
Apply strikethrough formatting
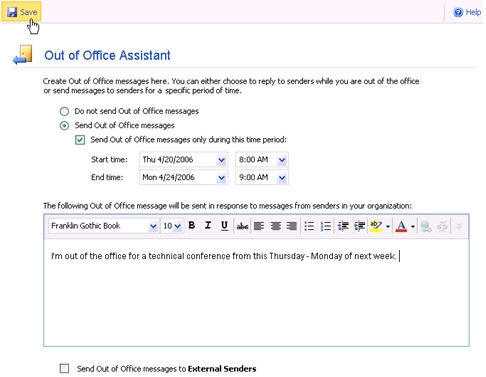[242, 226]
